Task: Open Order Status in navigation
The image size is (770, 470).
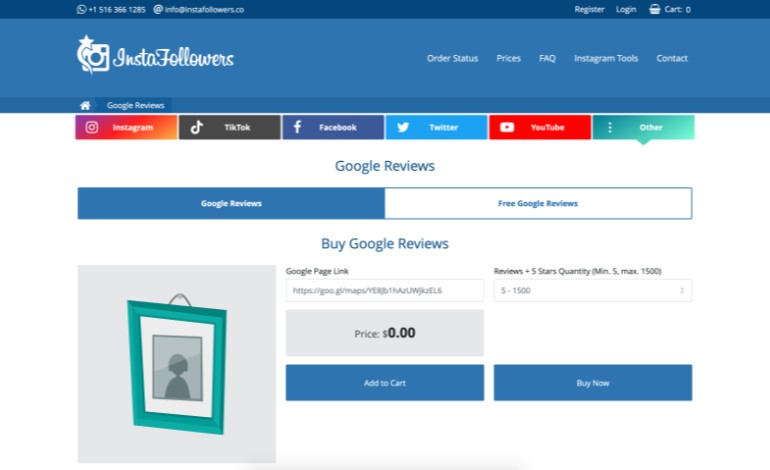Action: (x=452, y=58)
